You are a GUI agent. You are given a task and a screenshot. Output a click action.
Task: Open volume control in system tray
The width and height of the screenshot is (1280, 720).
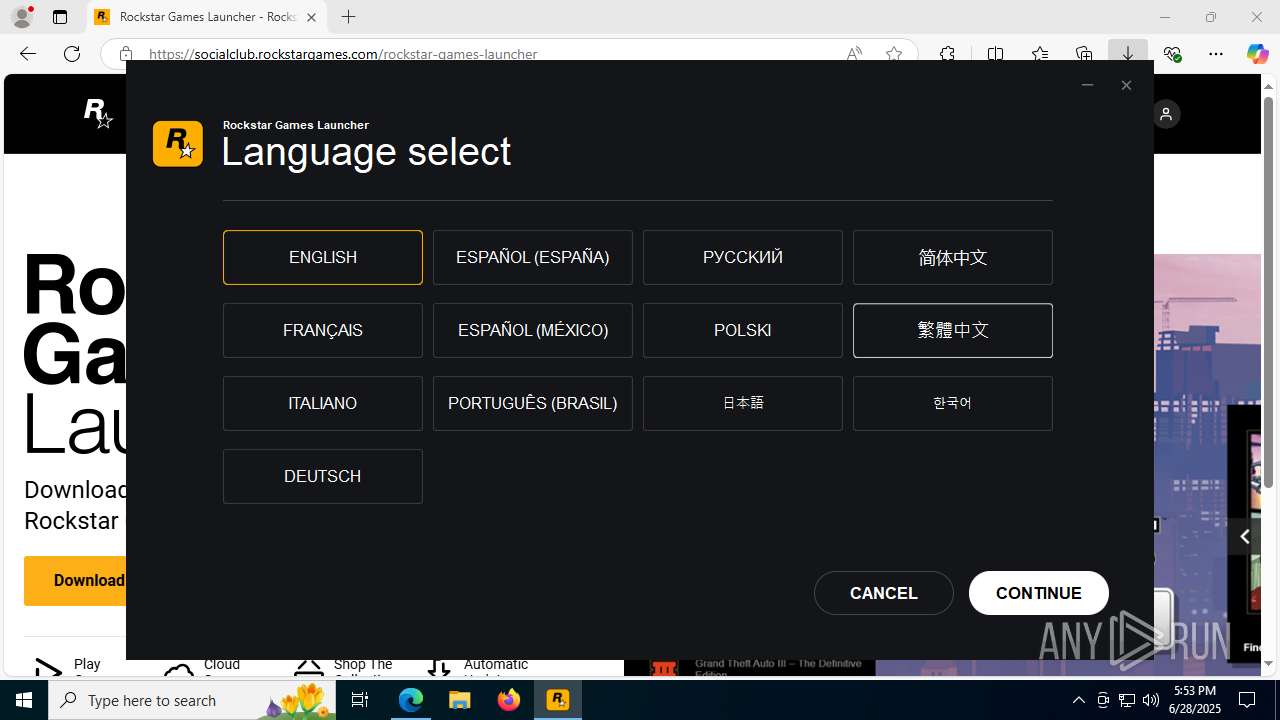coord(1151,700)
